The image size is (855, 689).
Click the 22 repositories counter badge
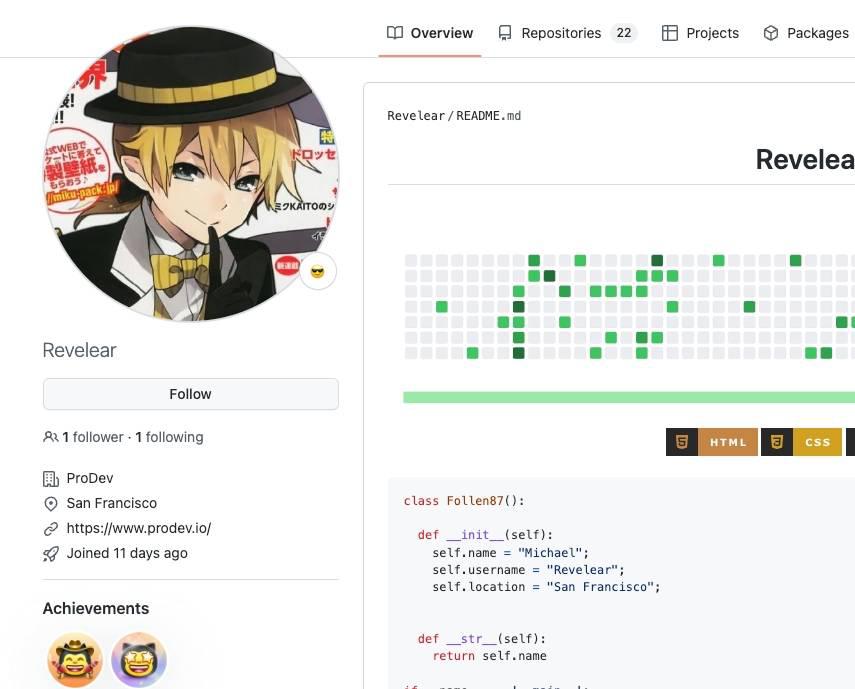[x=624, y=33]
